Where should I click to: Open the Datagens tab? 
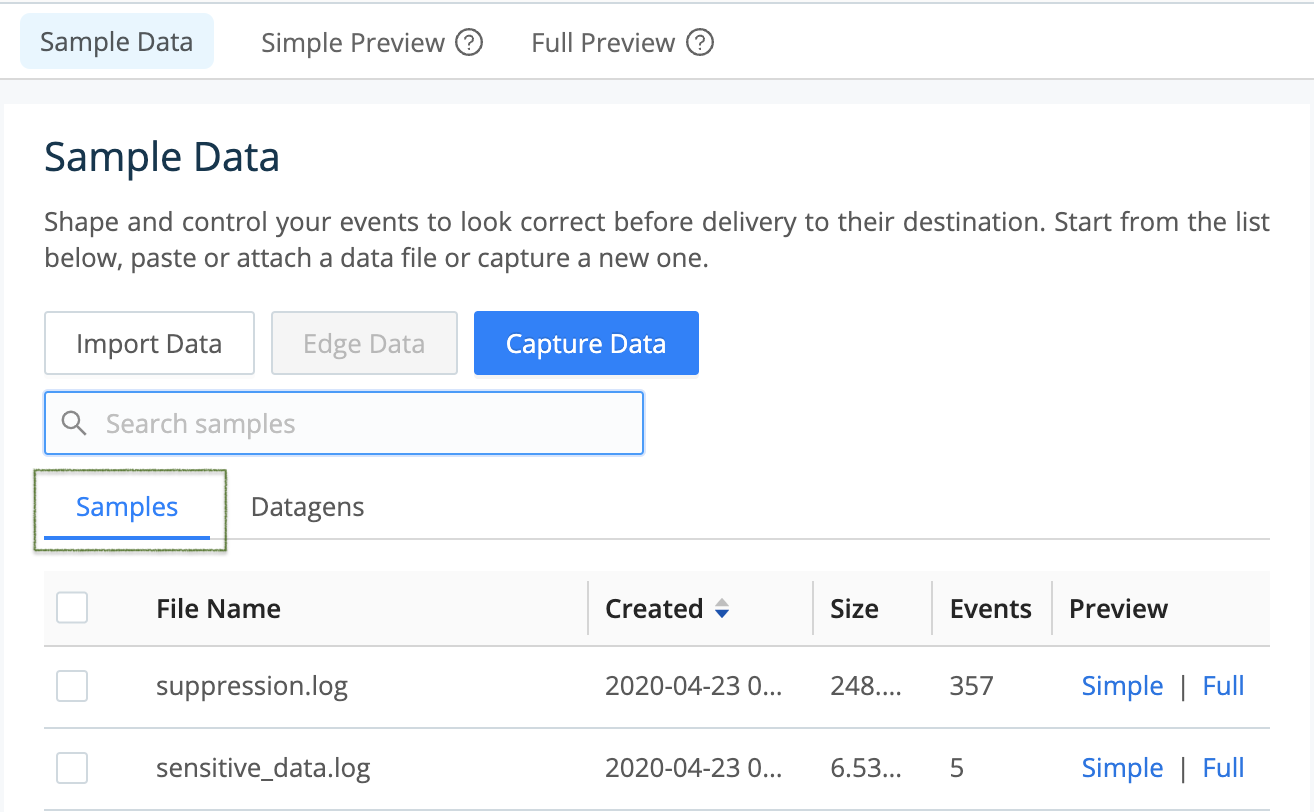[x=307, y=507]
